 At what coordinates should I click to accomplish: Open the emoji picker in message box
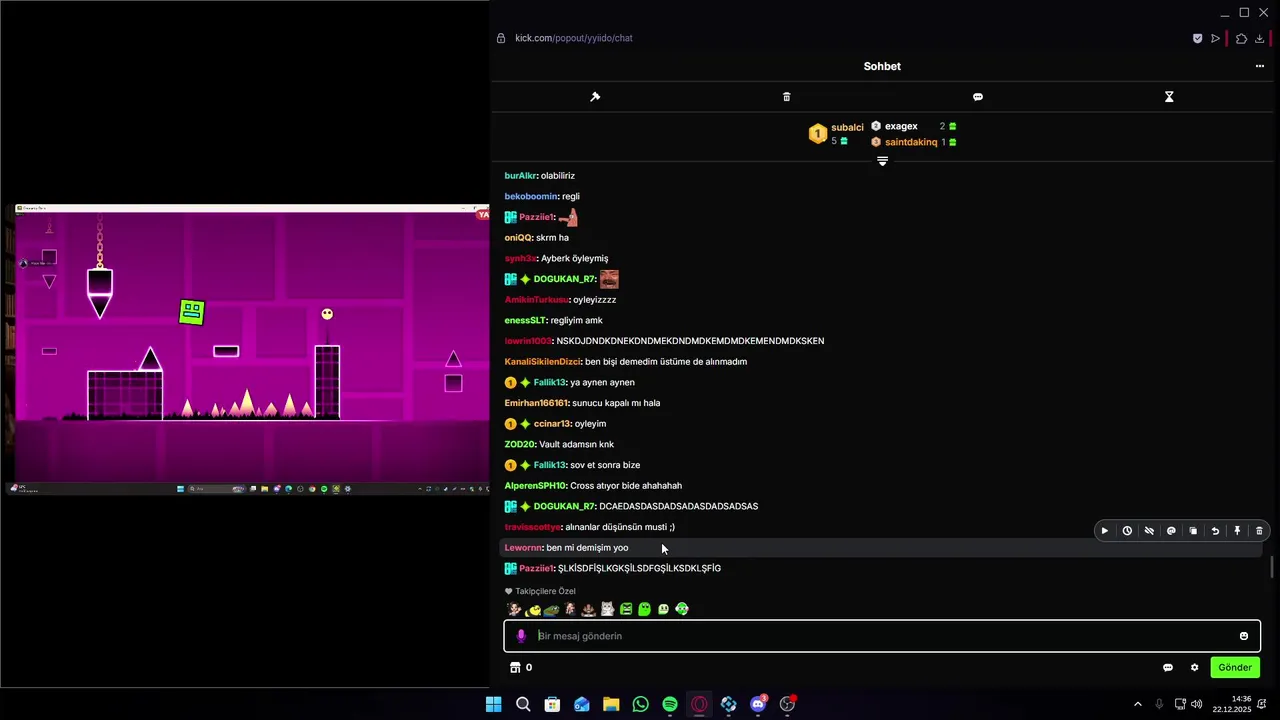[x=1244, y=636]
